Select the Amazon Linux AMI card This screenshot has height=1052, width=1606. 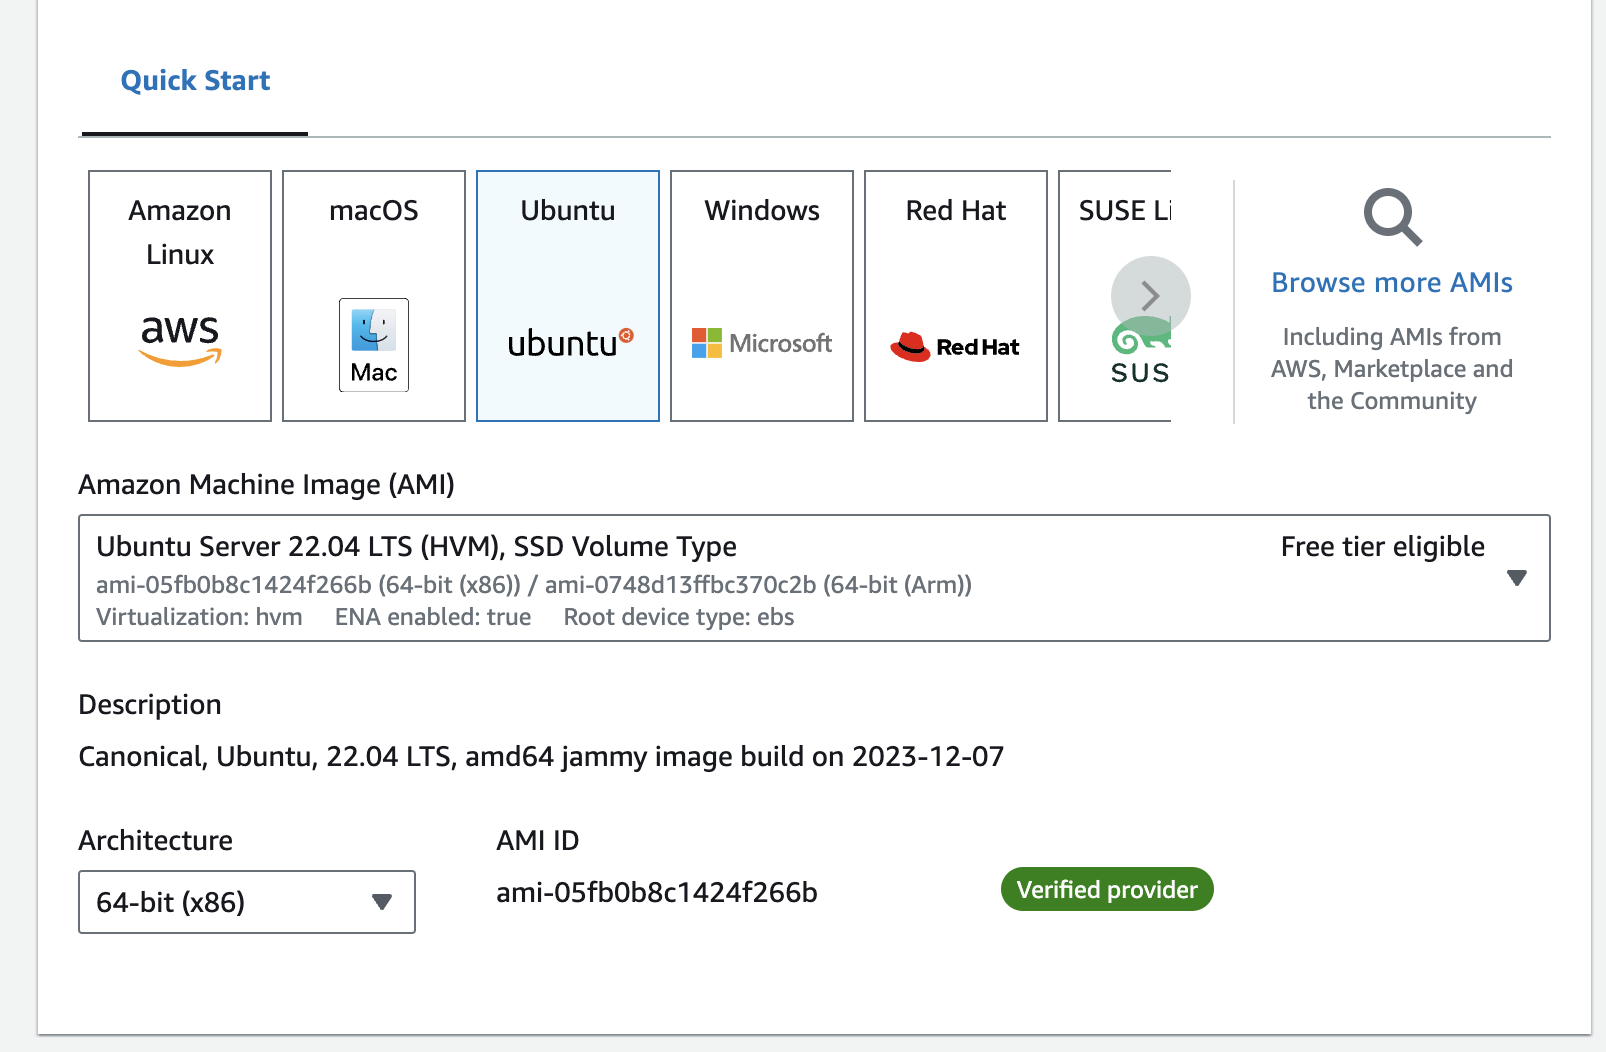pos(180,296)
